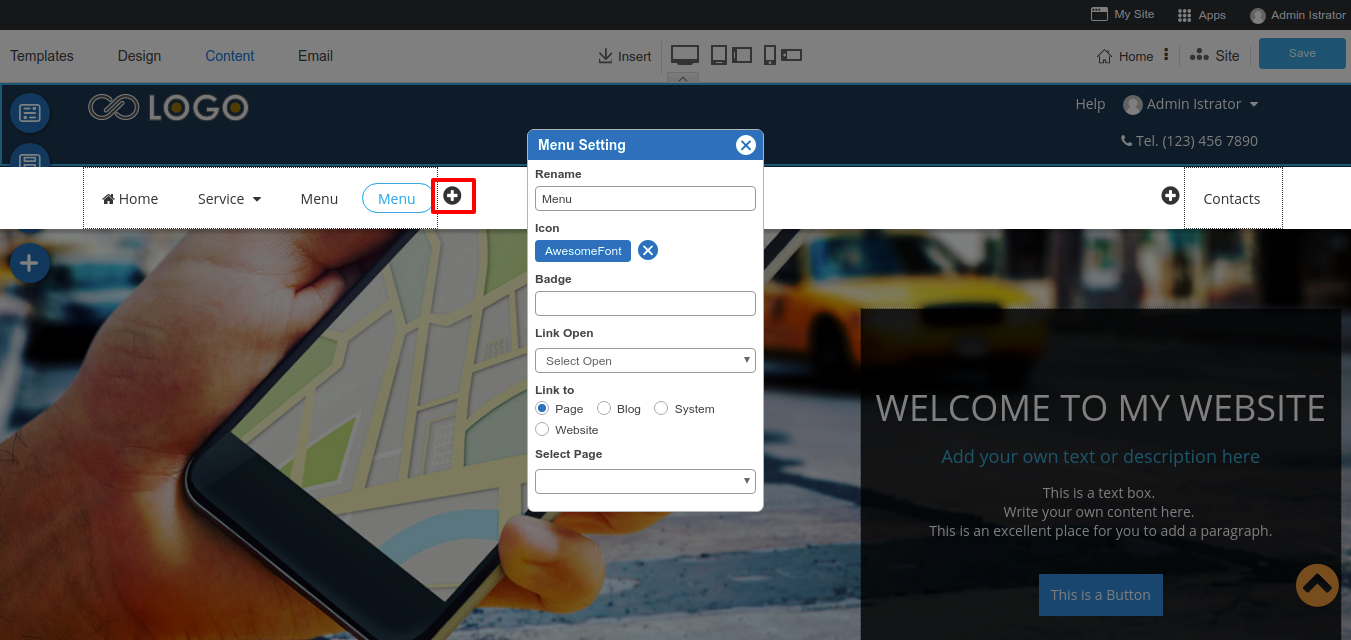Click the Welcome To My Website heading

pyautogui.click(x=1101, y=408)
